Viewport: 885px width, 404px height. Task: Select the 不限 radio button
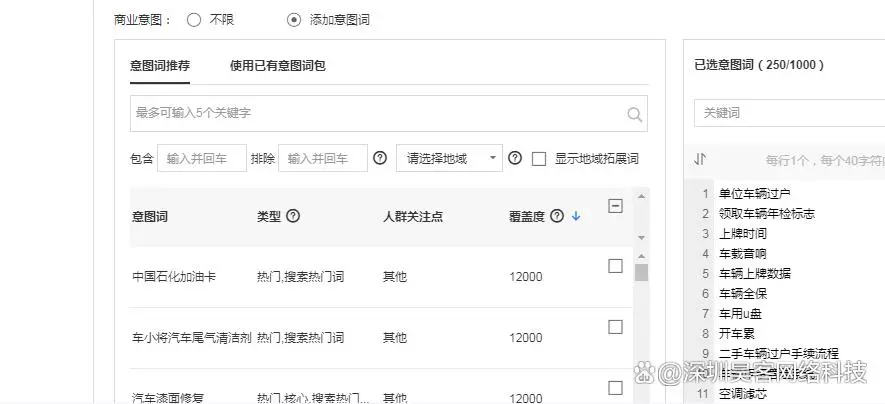pyautogui.click(x=194, y=19)
